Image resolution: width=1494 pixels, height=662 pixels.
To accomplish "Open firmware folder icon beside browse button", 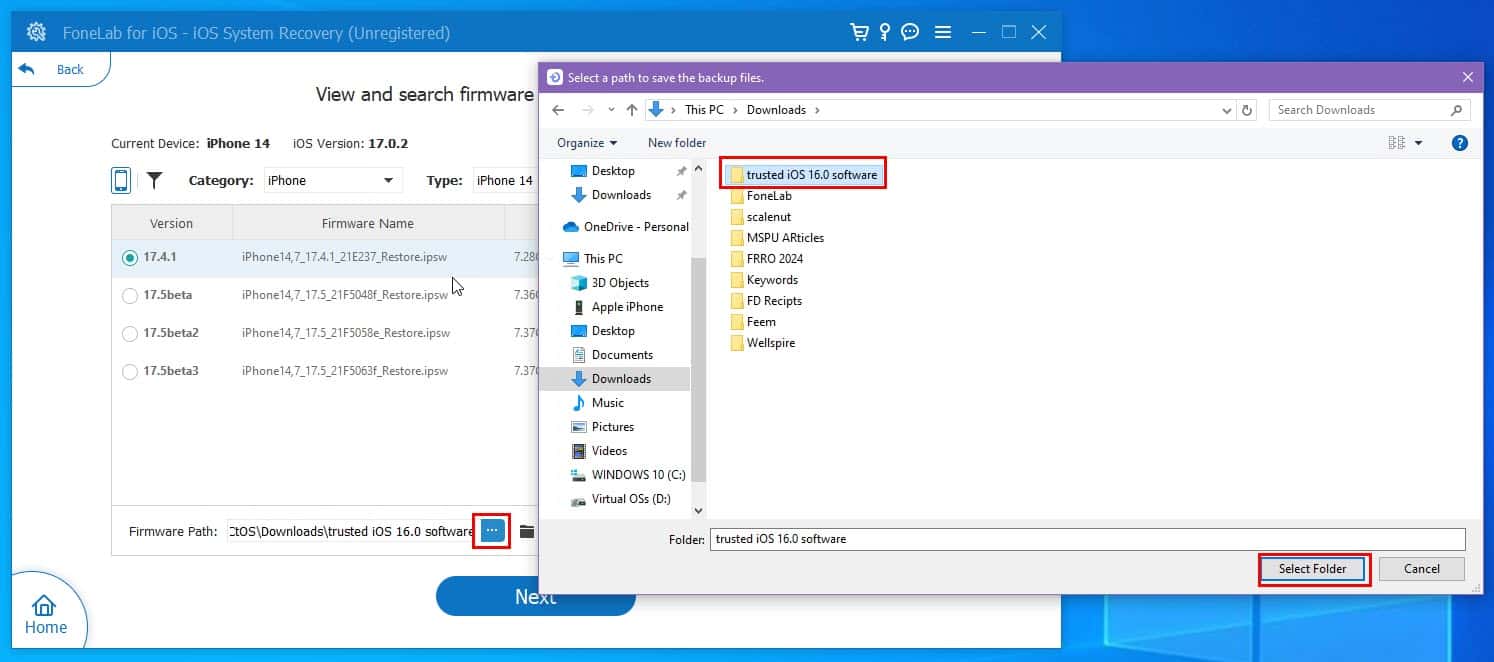I will tap(527, 531).
